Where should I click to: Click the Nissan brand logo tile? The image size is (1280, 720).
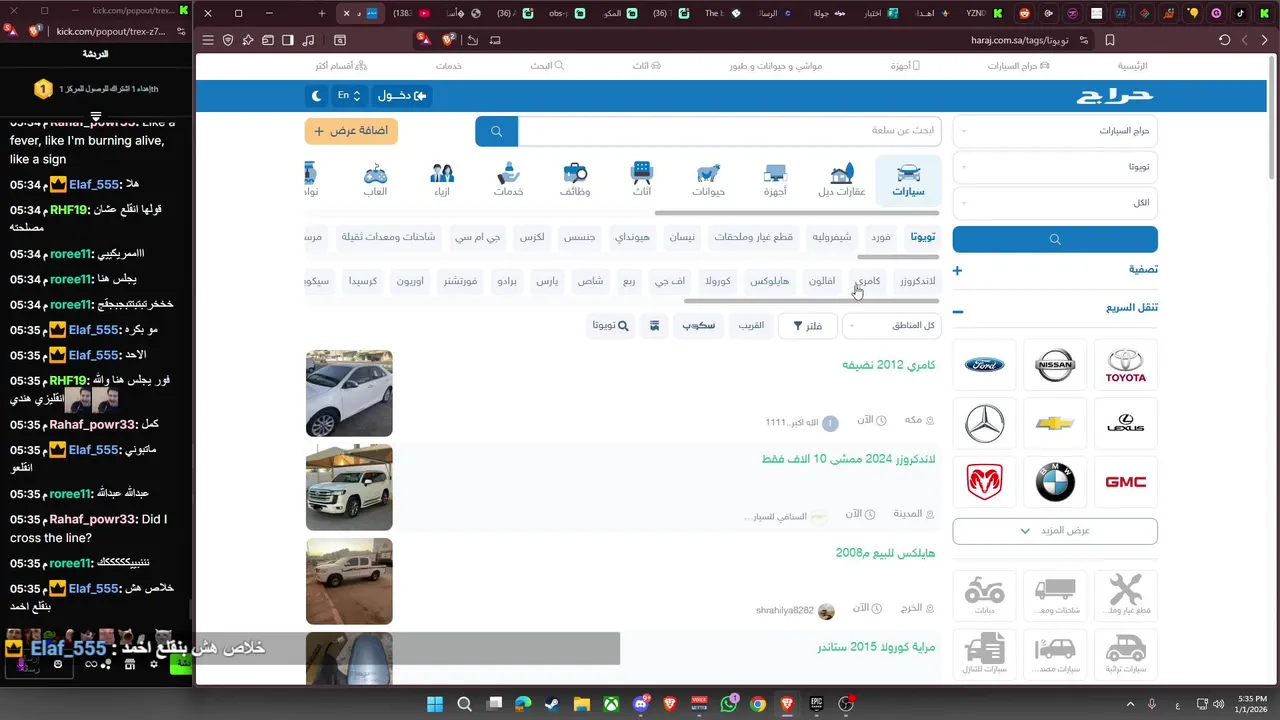coord(1055,365)
